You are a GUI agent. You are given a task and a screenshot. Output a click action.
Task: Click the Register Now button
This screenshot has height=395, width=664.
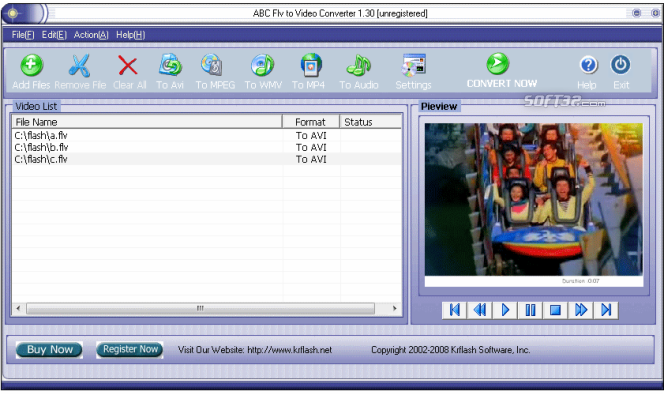(130, 350)
